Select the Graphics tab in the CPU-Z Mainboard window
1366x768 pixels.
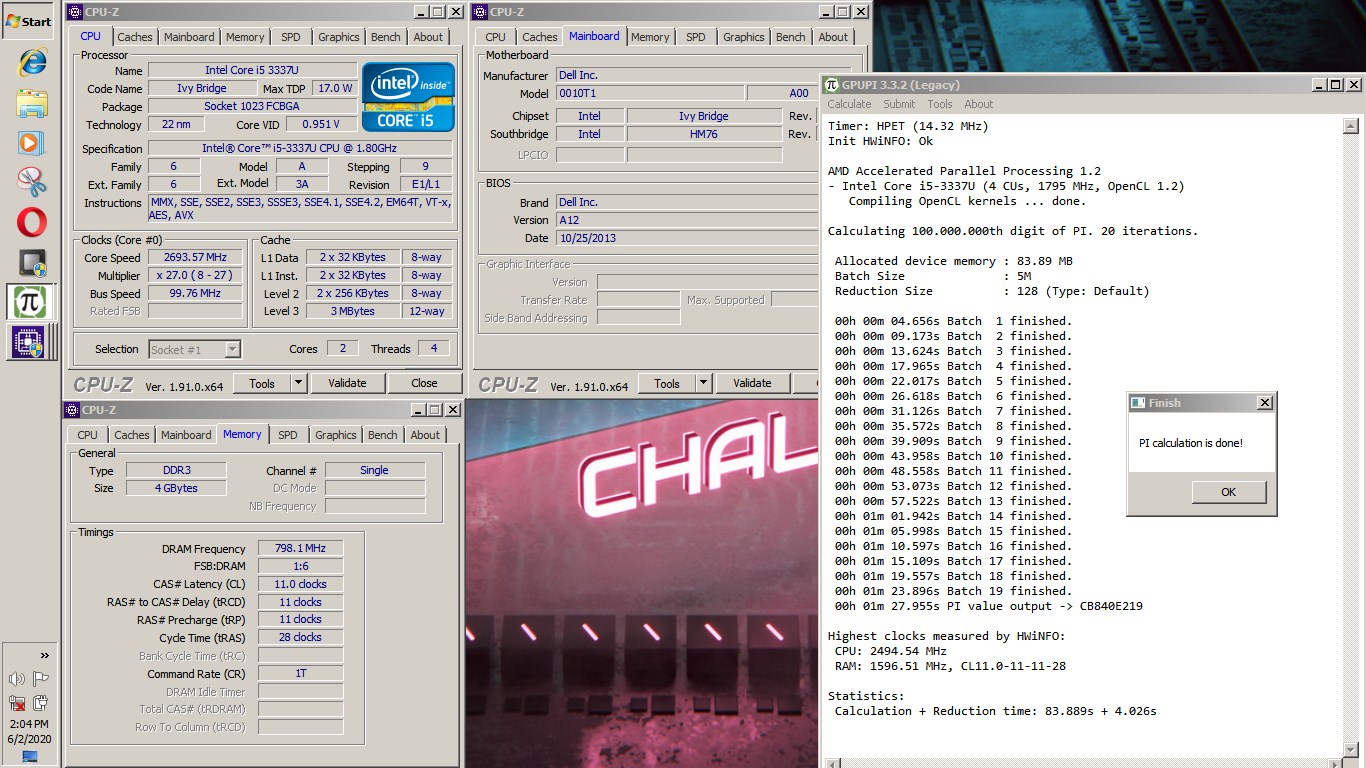pyautogui.click(x=743, y=37)
